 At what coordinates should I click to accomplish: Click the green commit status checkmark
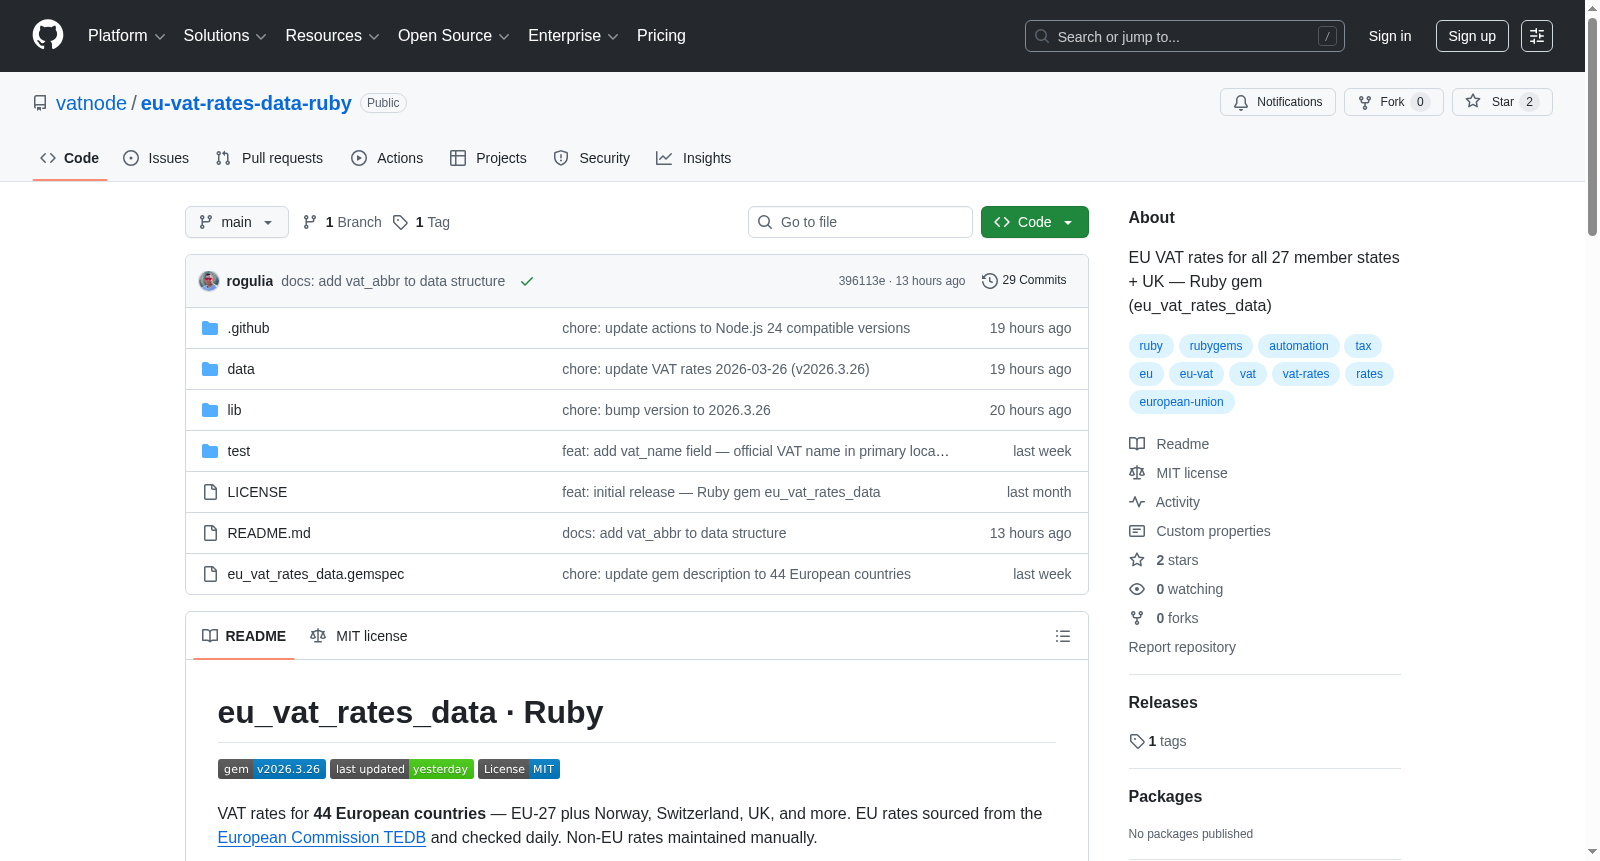[527, 281]
